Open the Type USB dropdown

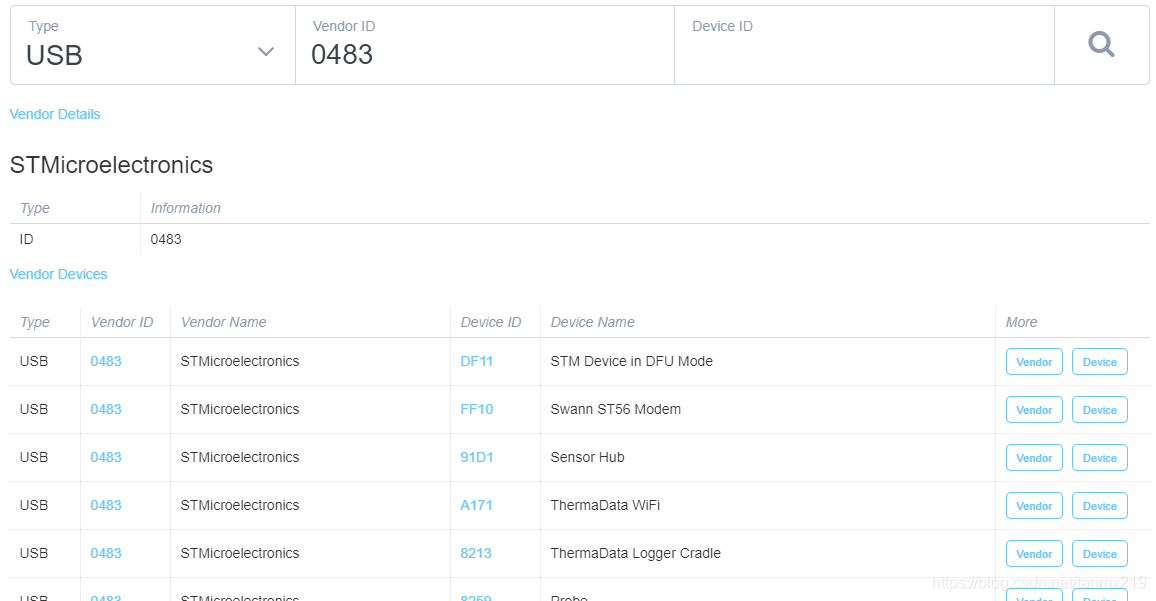pyautogui.click(x=153, y=45)
